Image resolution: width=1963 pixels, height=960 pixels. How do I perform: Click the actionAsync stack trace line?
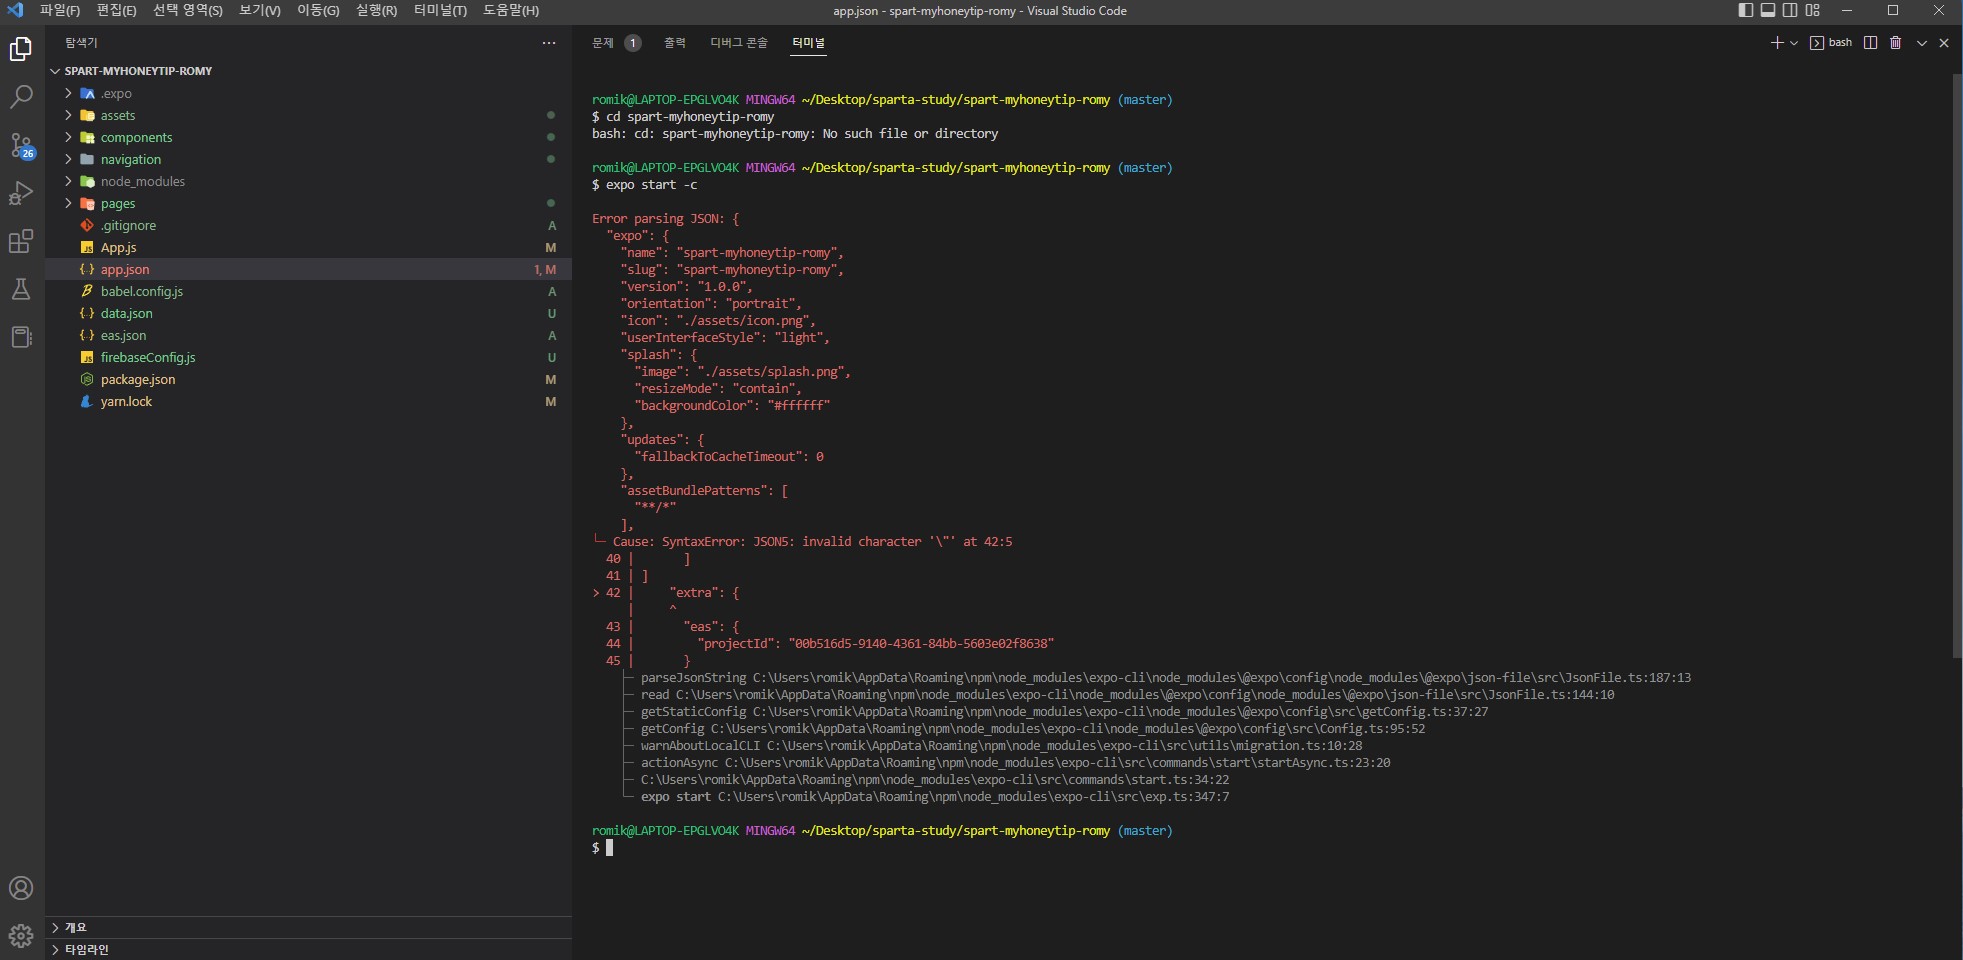tap(1016, 763)
